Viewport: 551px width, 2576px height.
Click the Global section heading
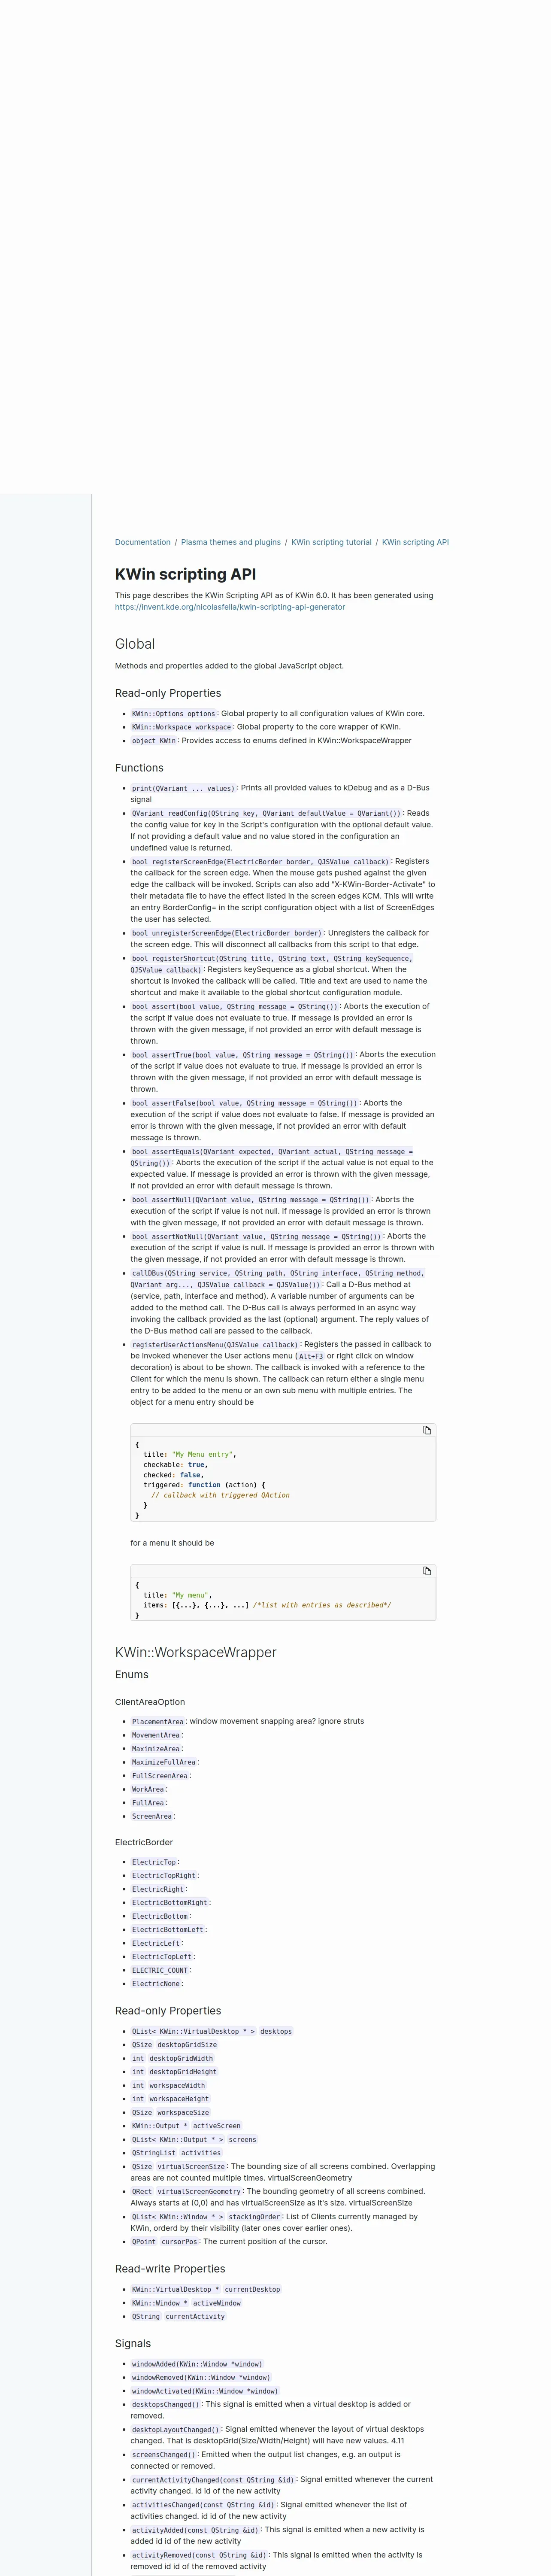[135, 644]
